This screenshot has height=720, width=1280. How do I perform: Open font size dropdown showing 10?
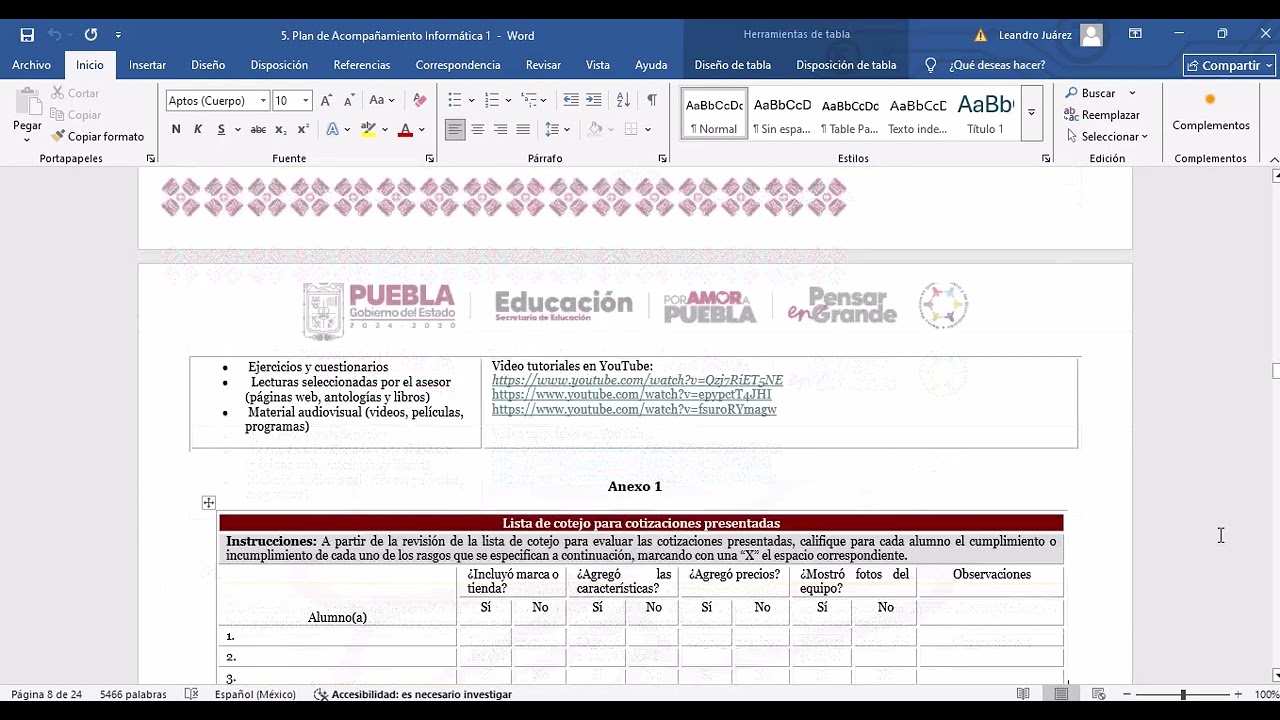click(x=306, y=101)
